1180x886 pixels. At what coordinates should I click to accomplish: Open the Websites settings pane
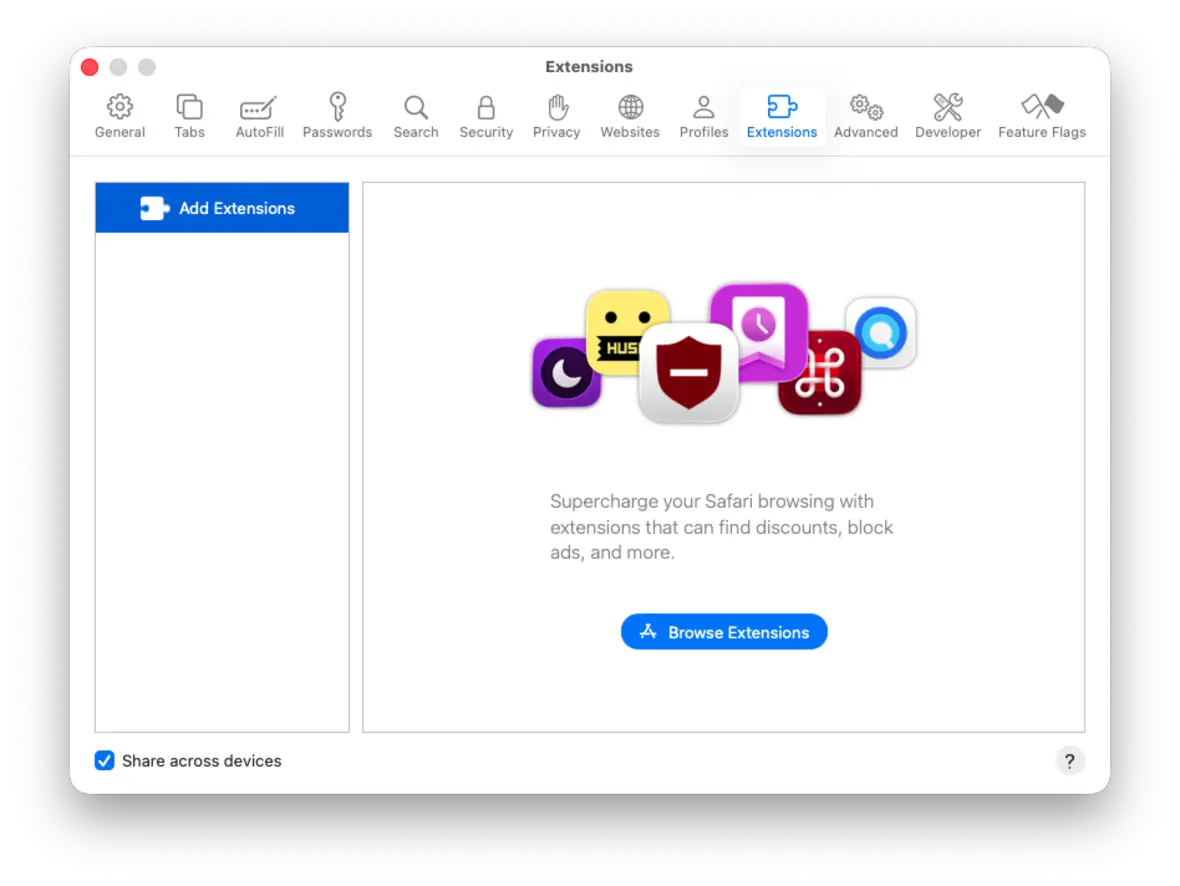tap(629, 115)
